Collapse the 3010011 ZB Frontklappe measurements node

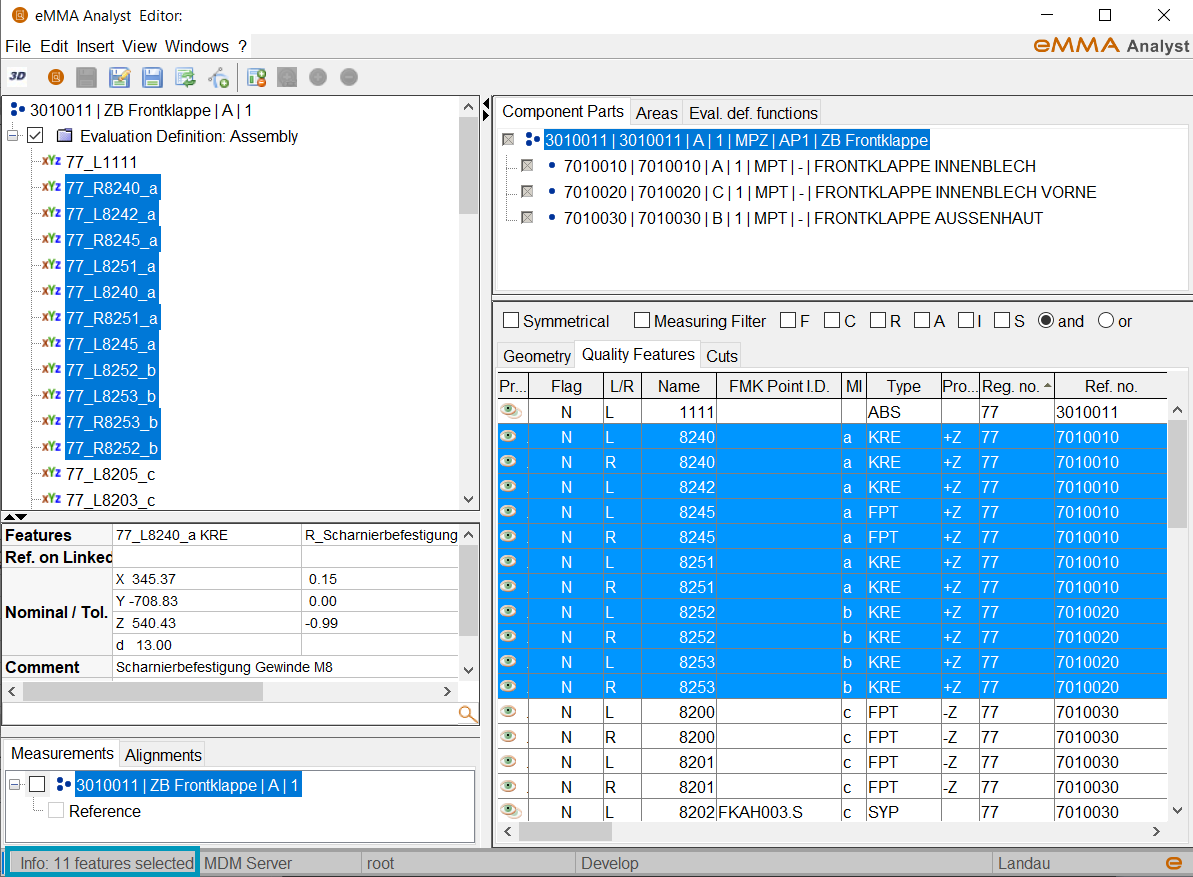click(15, 785)
